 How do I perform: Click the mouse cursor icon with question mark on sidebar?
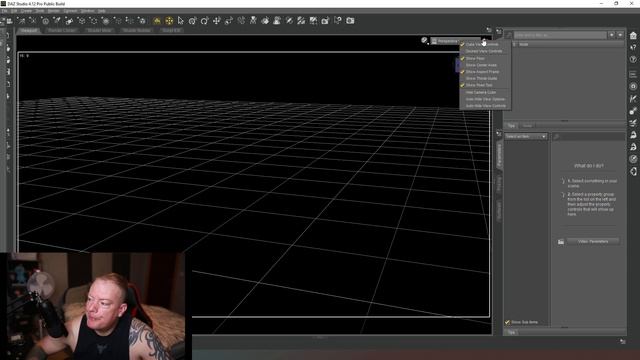pos(633,48)
